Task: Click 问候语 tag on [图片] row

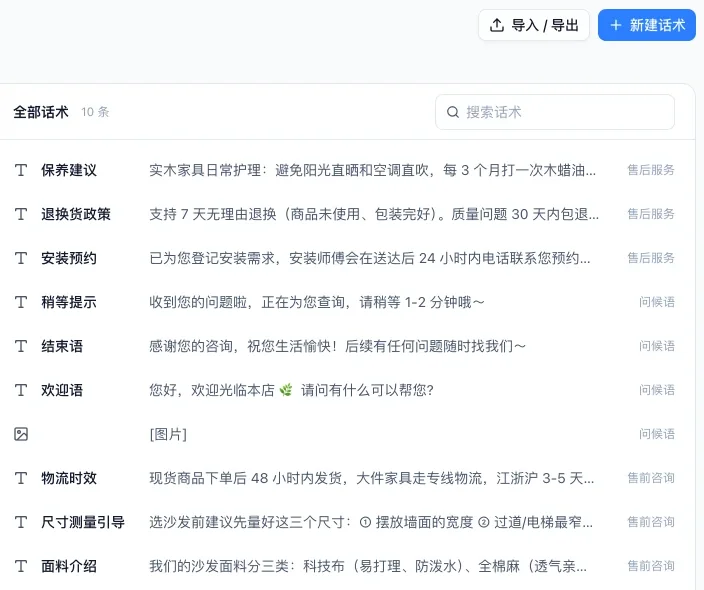Action: tap(657, 434)
